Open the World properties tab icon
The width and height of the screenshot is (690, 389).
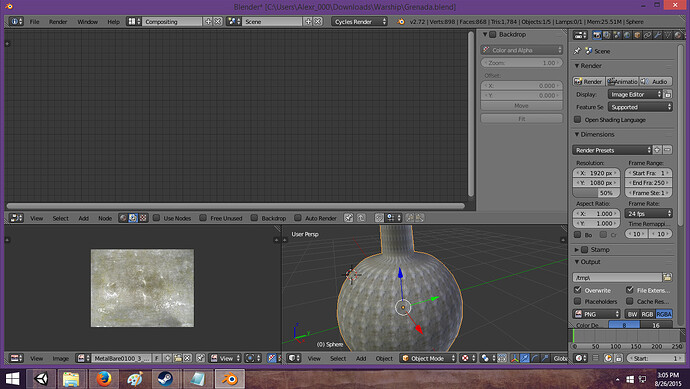(627, 35)
